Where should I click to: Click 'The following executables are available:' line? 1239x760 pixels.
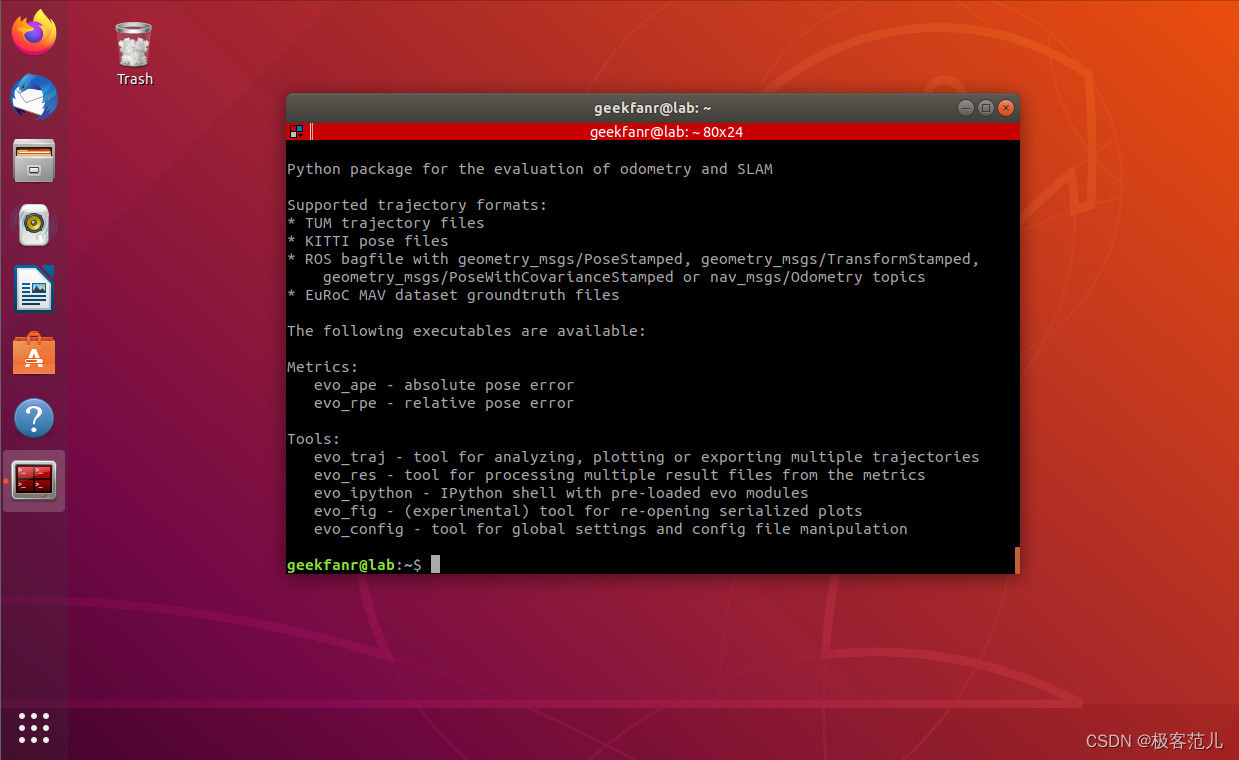pos(466,331)
